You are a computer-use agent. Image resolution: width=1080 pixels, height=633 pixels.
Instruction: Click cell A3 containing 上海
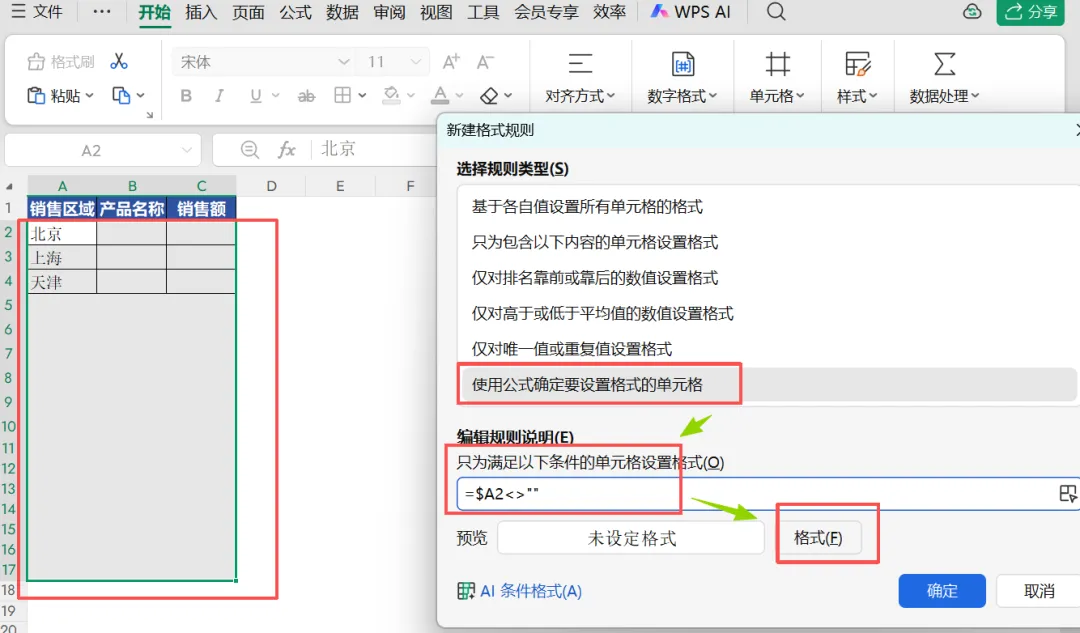coord(62,258)
